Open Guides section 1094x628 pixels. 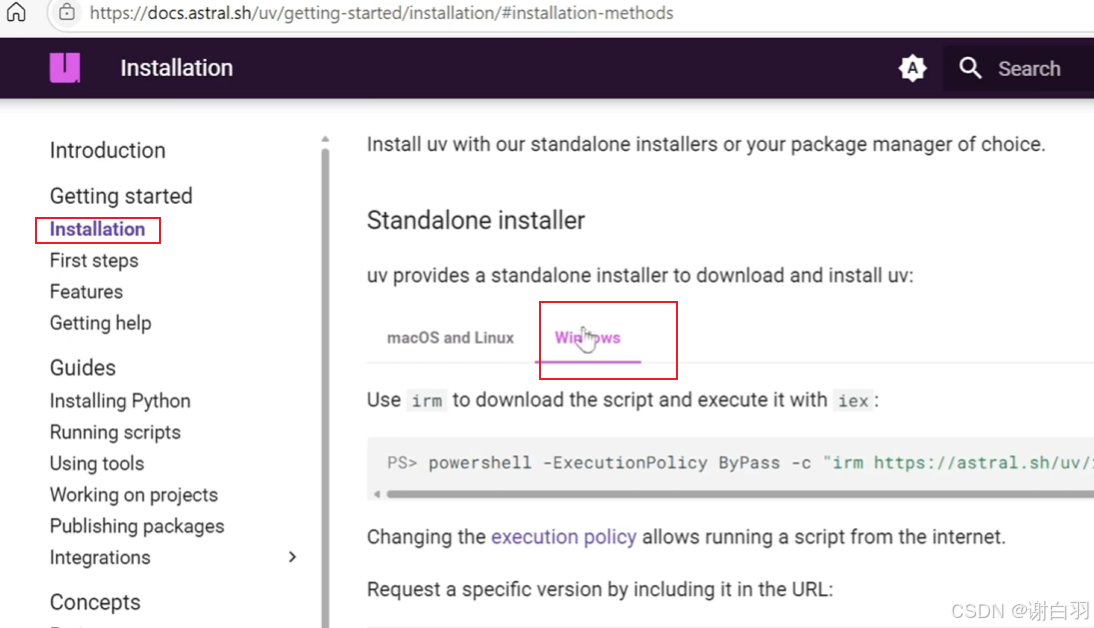tap(82, 368)
